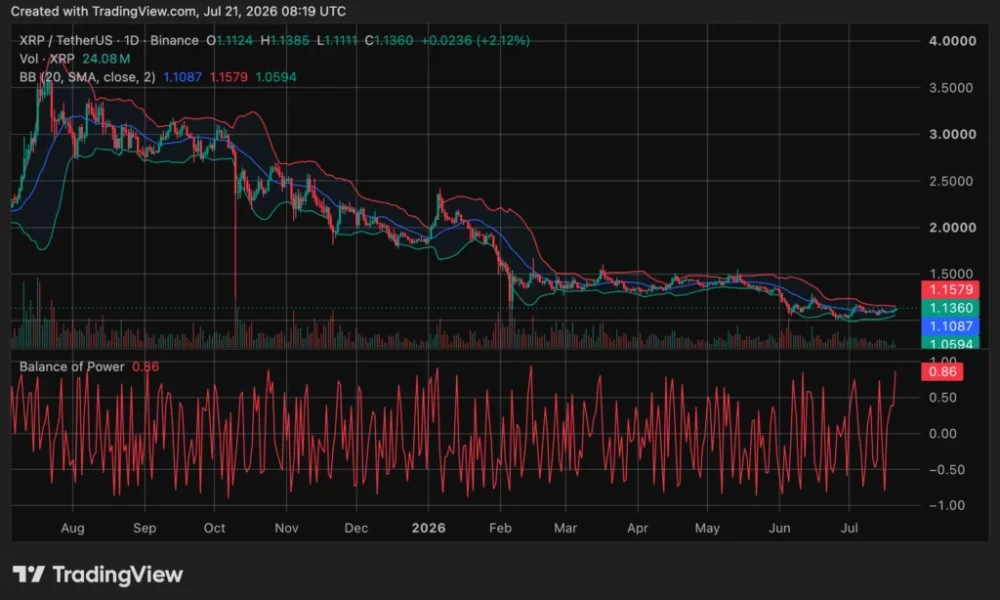Click the 'Created with TradingView.com' header text
The width and height of the screenshot is (1000, 600).
tap(104, 11)
